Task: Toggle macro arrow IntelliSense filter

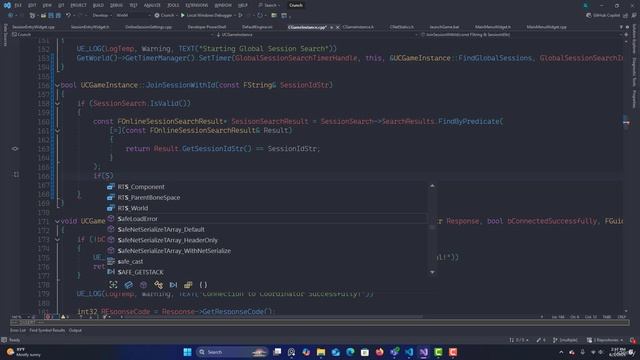Action: [173, 284]
